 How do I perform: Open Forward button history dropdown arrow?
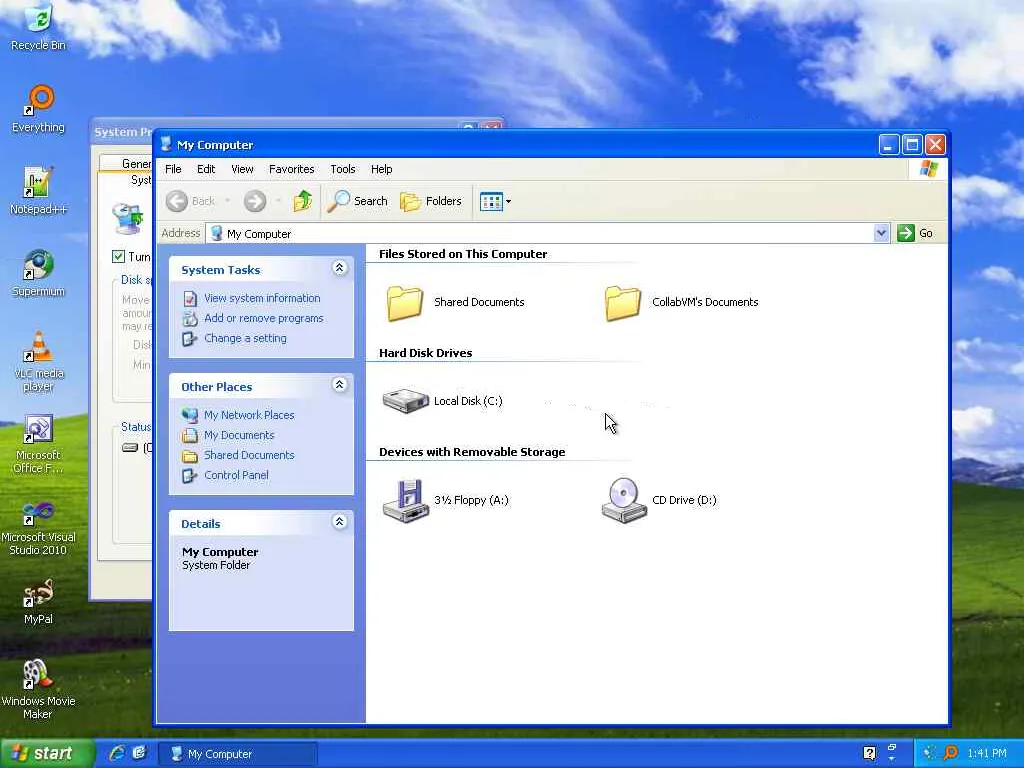pyautogui.click(x=278, y=201)
